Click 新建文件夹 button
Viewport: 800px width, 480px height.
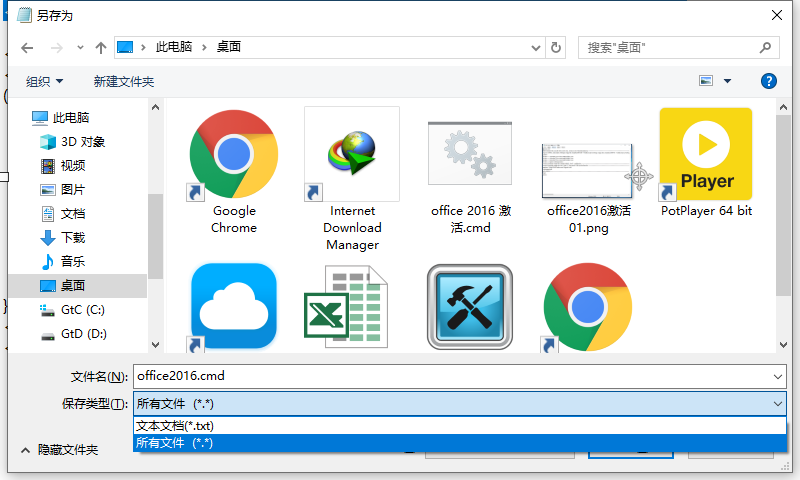pos(123,82)
